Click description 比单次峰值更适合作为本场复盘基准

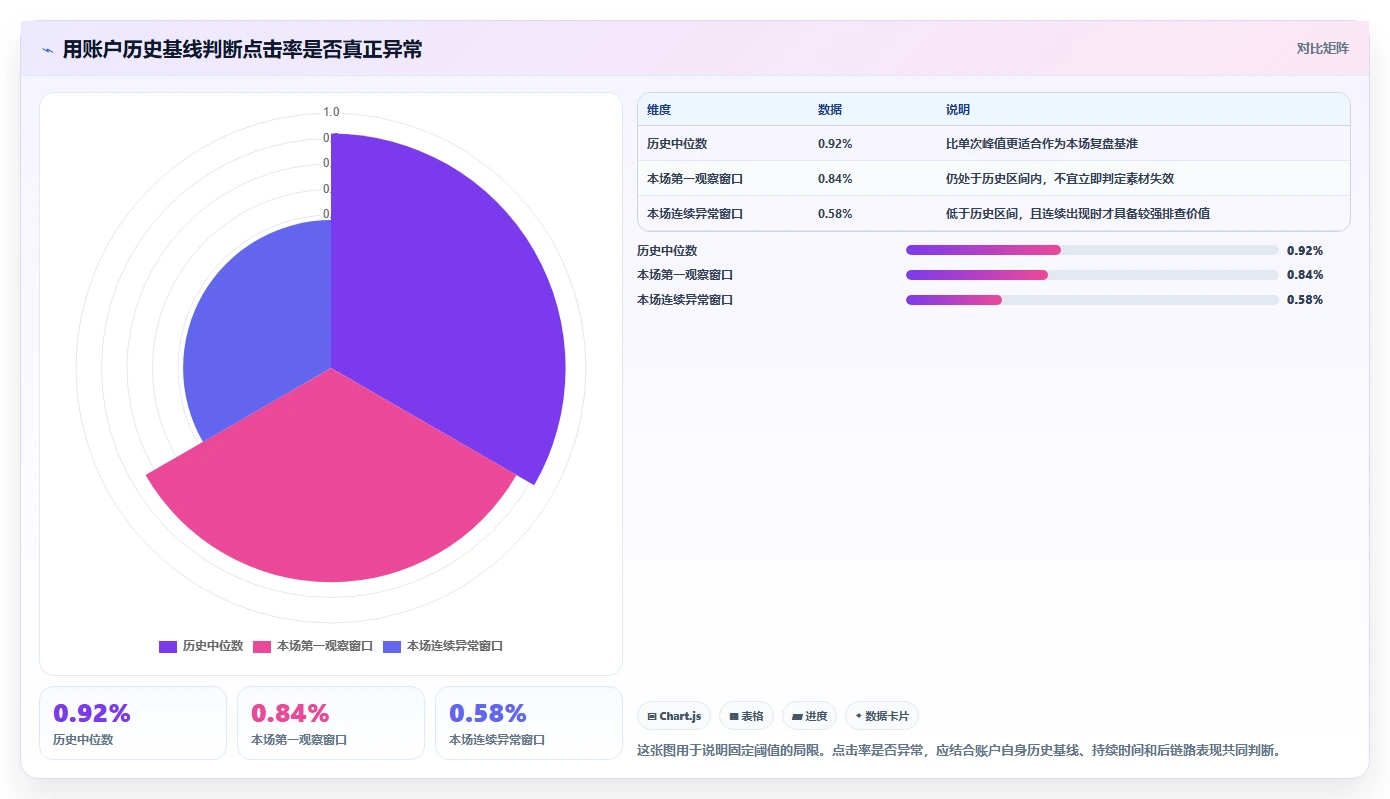1042,144
